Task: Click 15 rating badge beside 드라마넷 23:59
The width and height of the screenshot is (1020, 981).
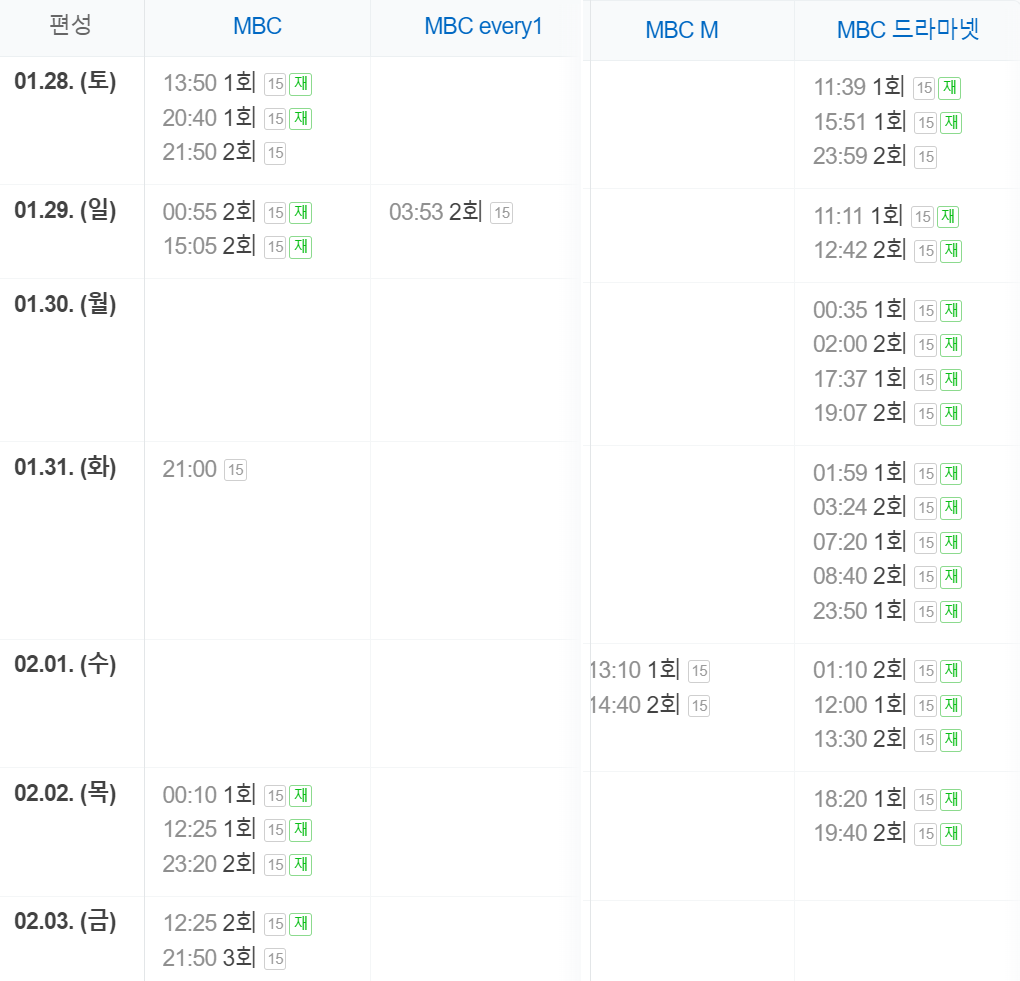Action: click(x=926, y=157)
